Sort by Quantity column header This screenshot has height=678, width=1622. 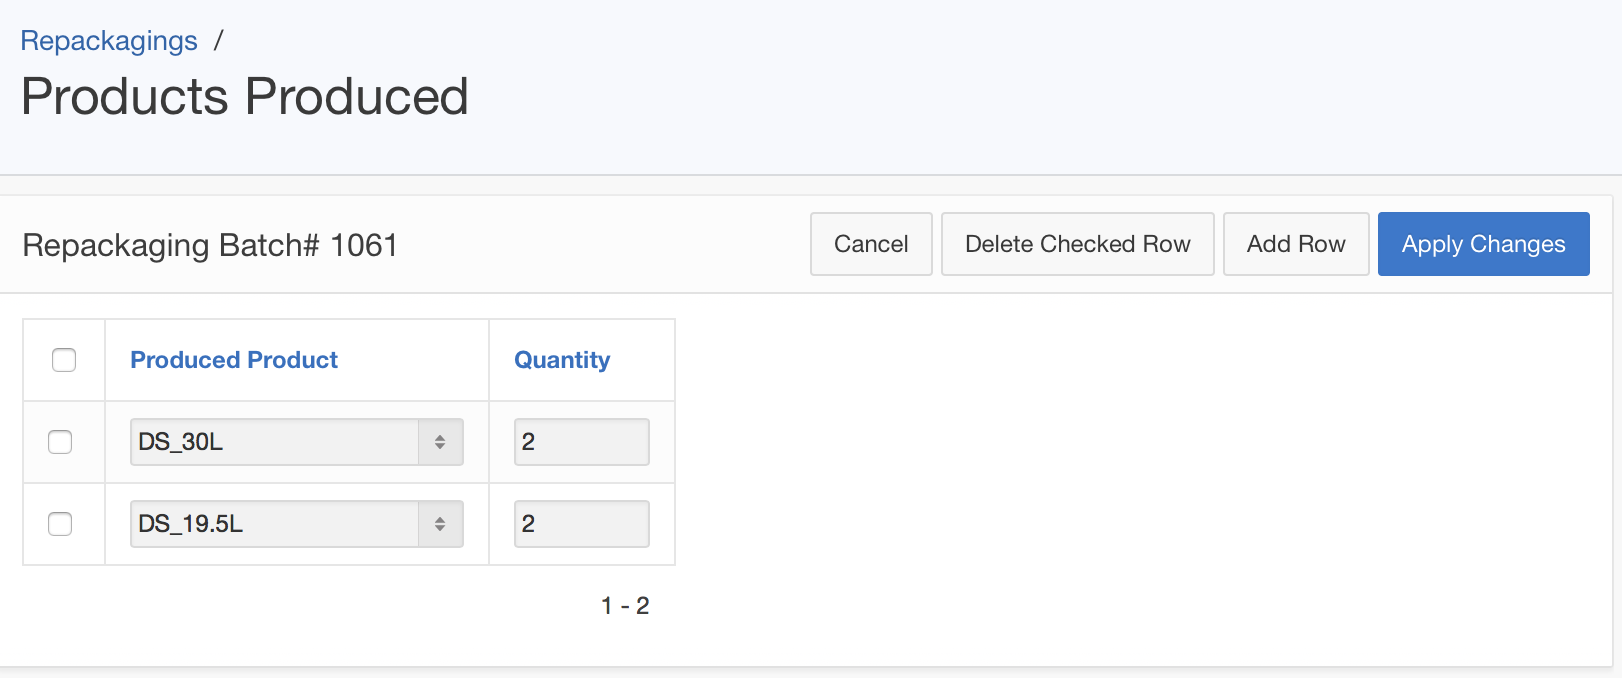[562, 360]
